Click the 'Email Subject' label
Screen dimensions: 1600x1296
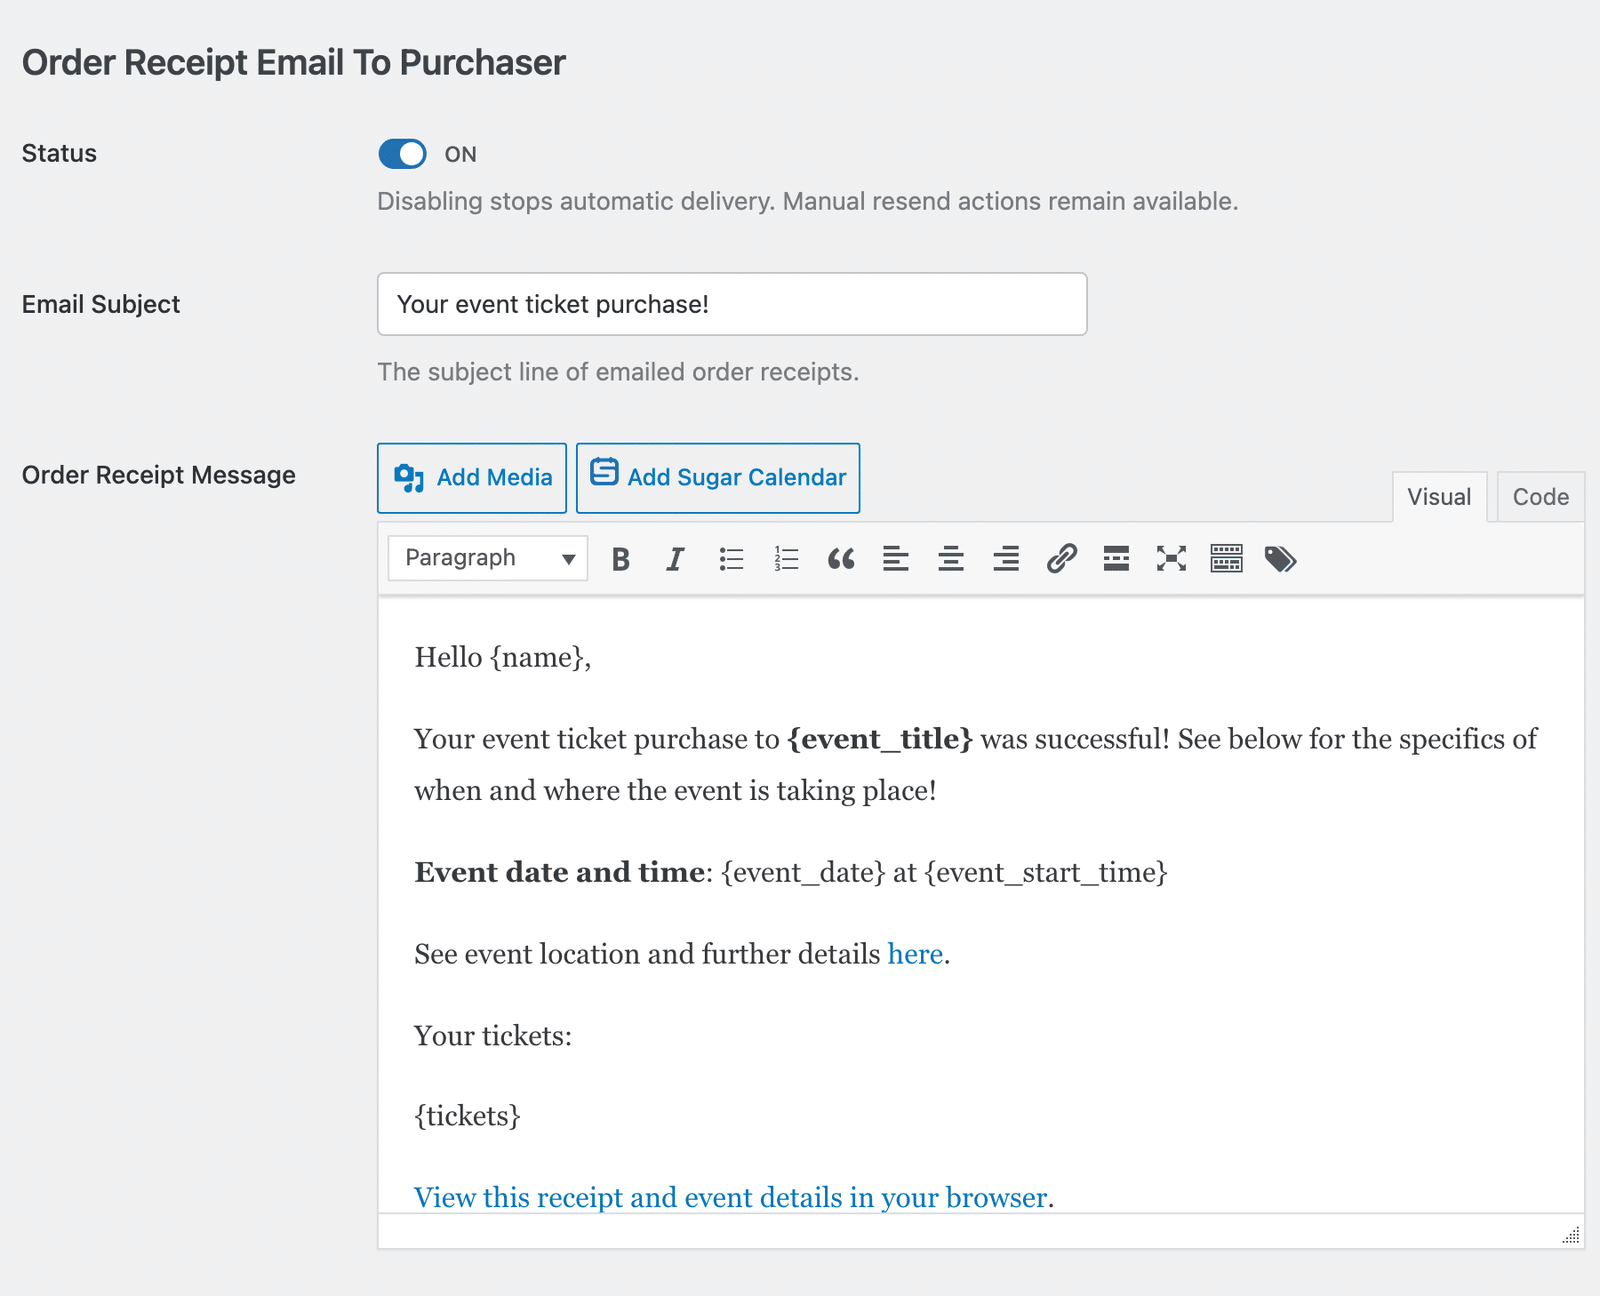pos(101,304)
